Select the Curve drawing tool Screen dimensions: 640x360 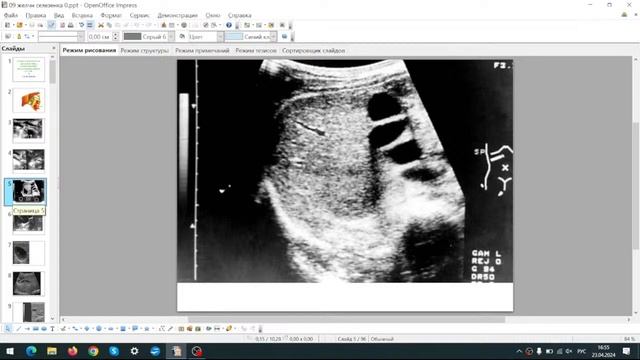(x=63, y=329)
